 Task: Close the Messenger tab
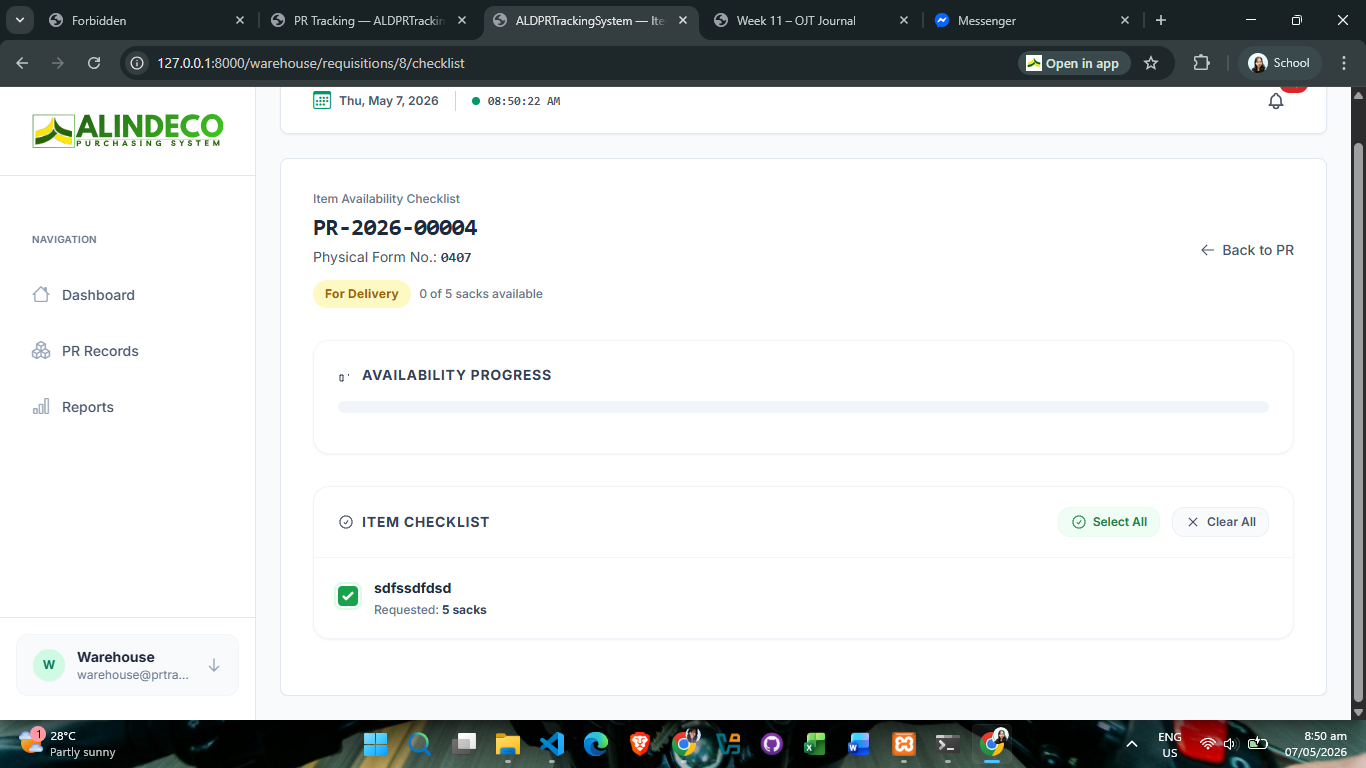[x=1125, y=20]
